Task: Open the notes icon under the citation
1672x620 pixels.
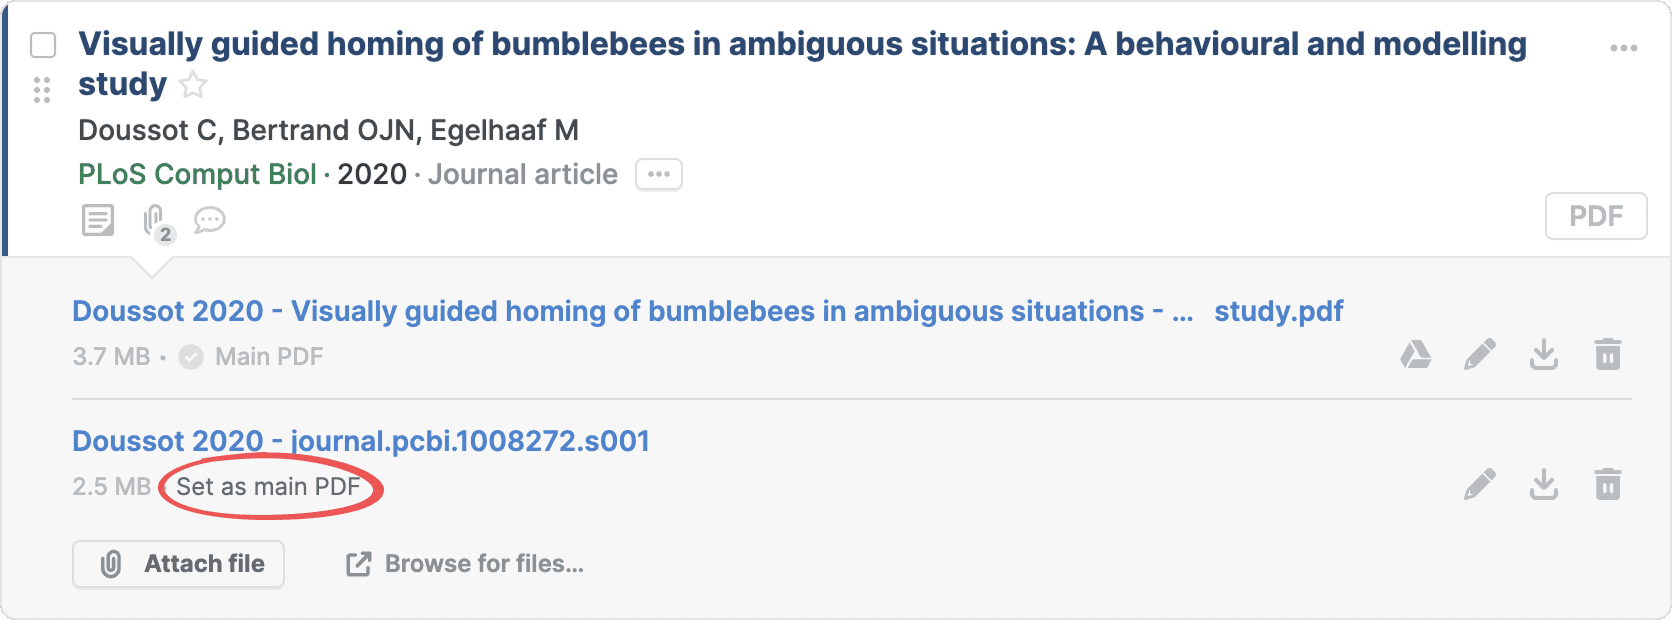Action: click(98, 220)
